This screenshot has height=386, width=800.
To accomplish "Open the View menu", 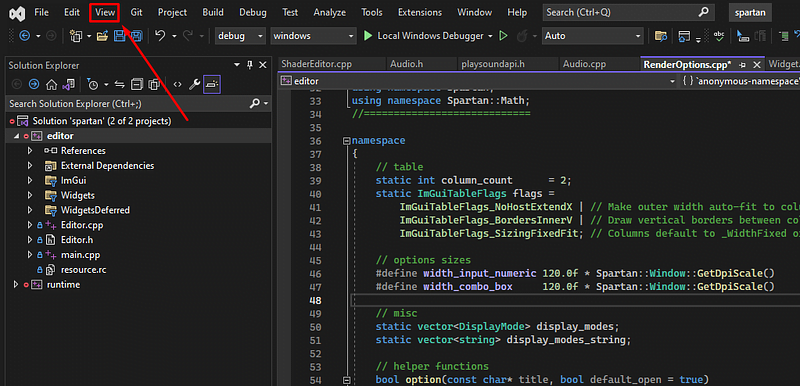I will (105, 13).
